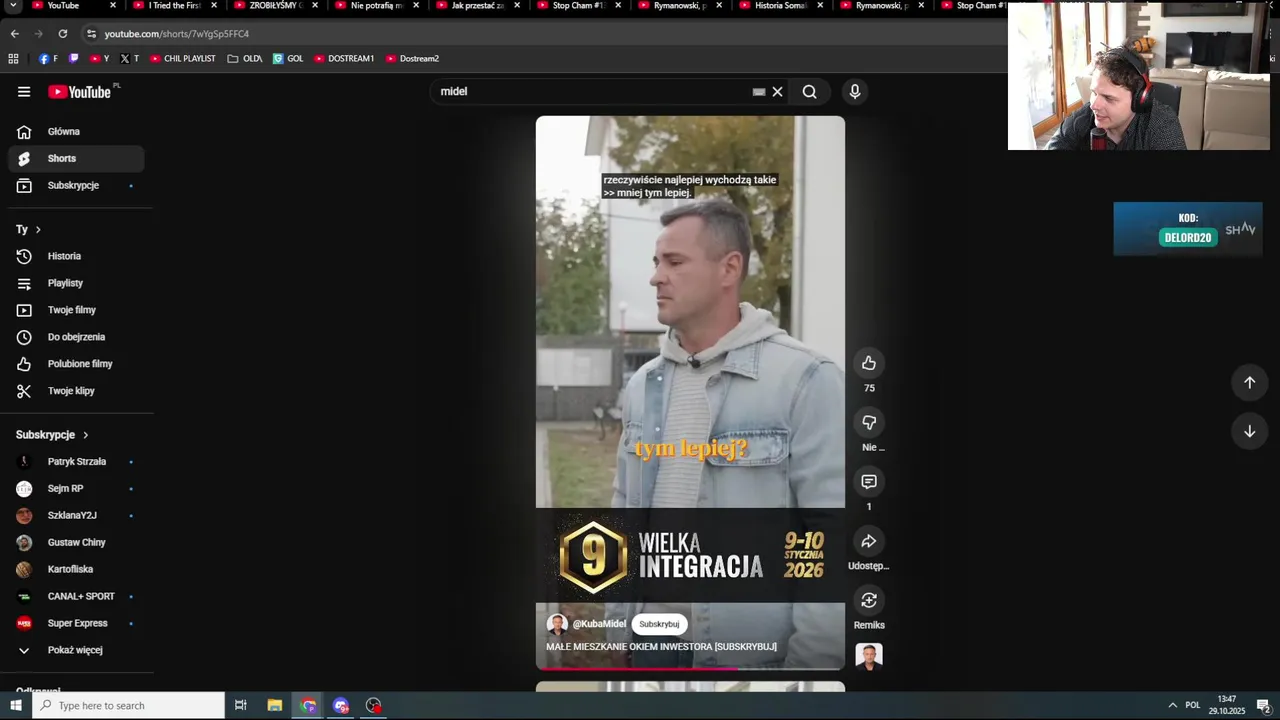This screenshot has height=720, width=1280.
Task: Open CANAL+ SPORT subscription channel
Action: (x=76, y=597)
